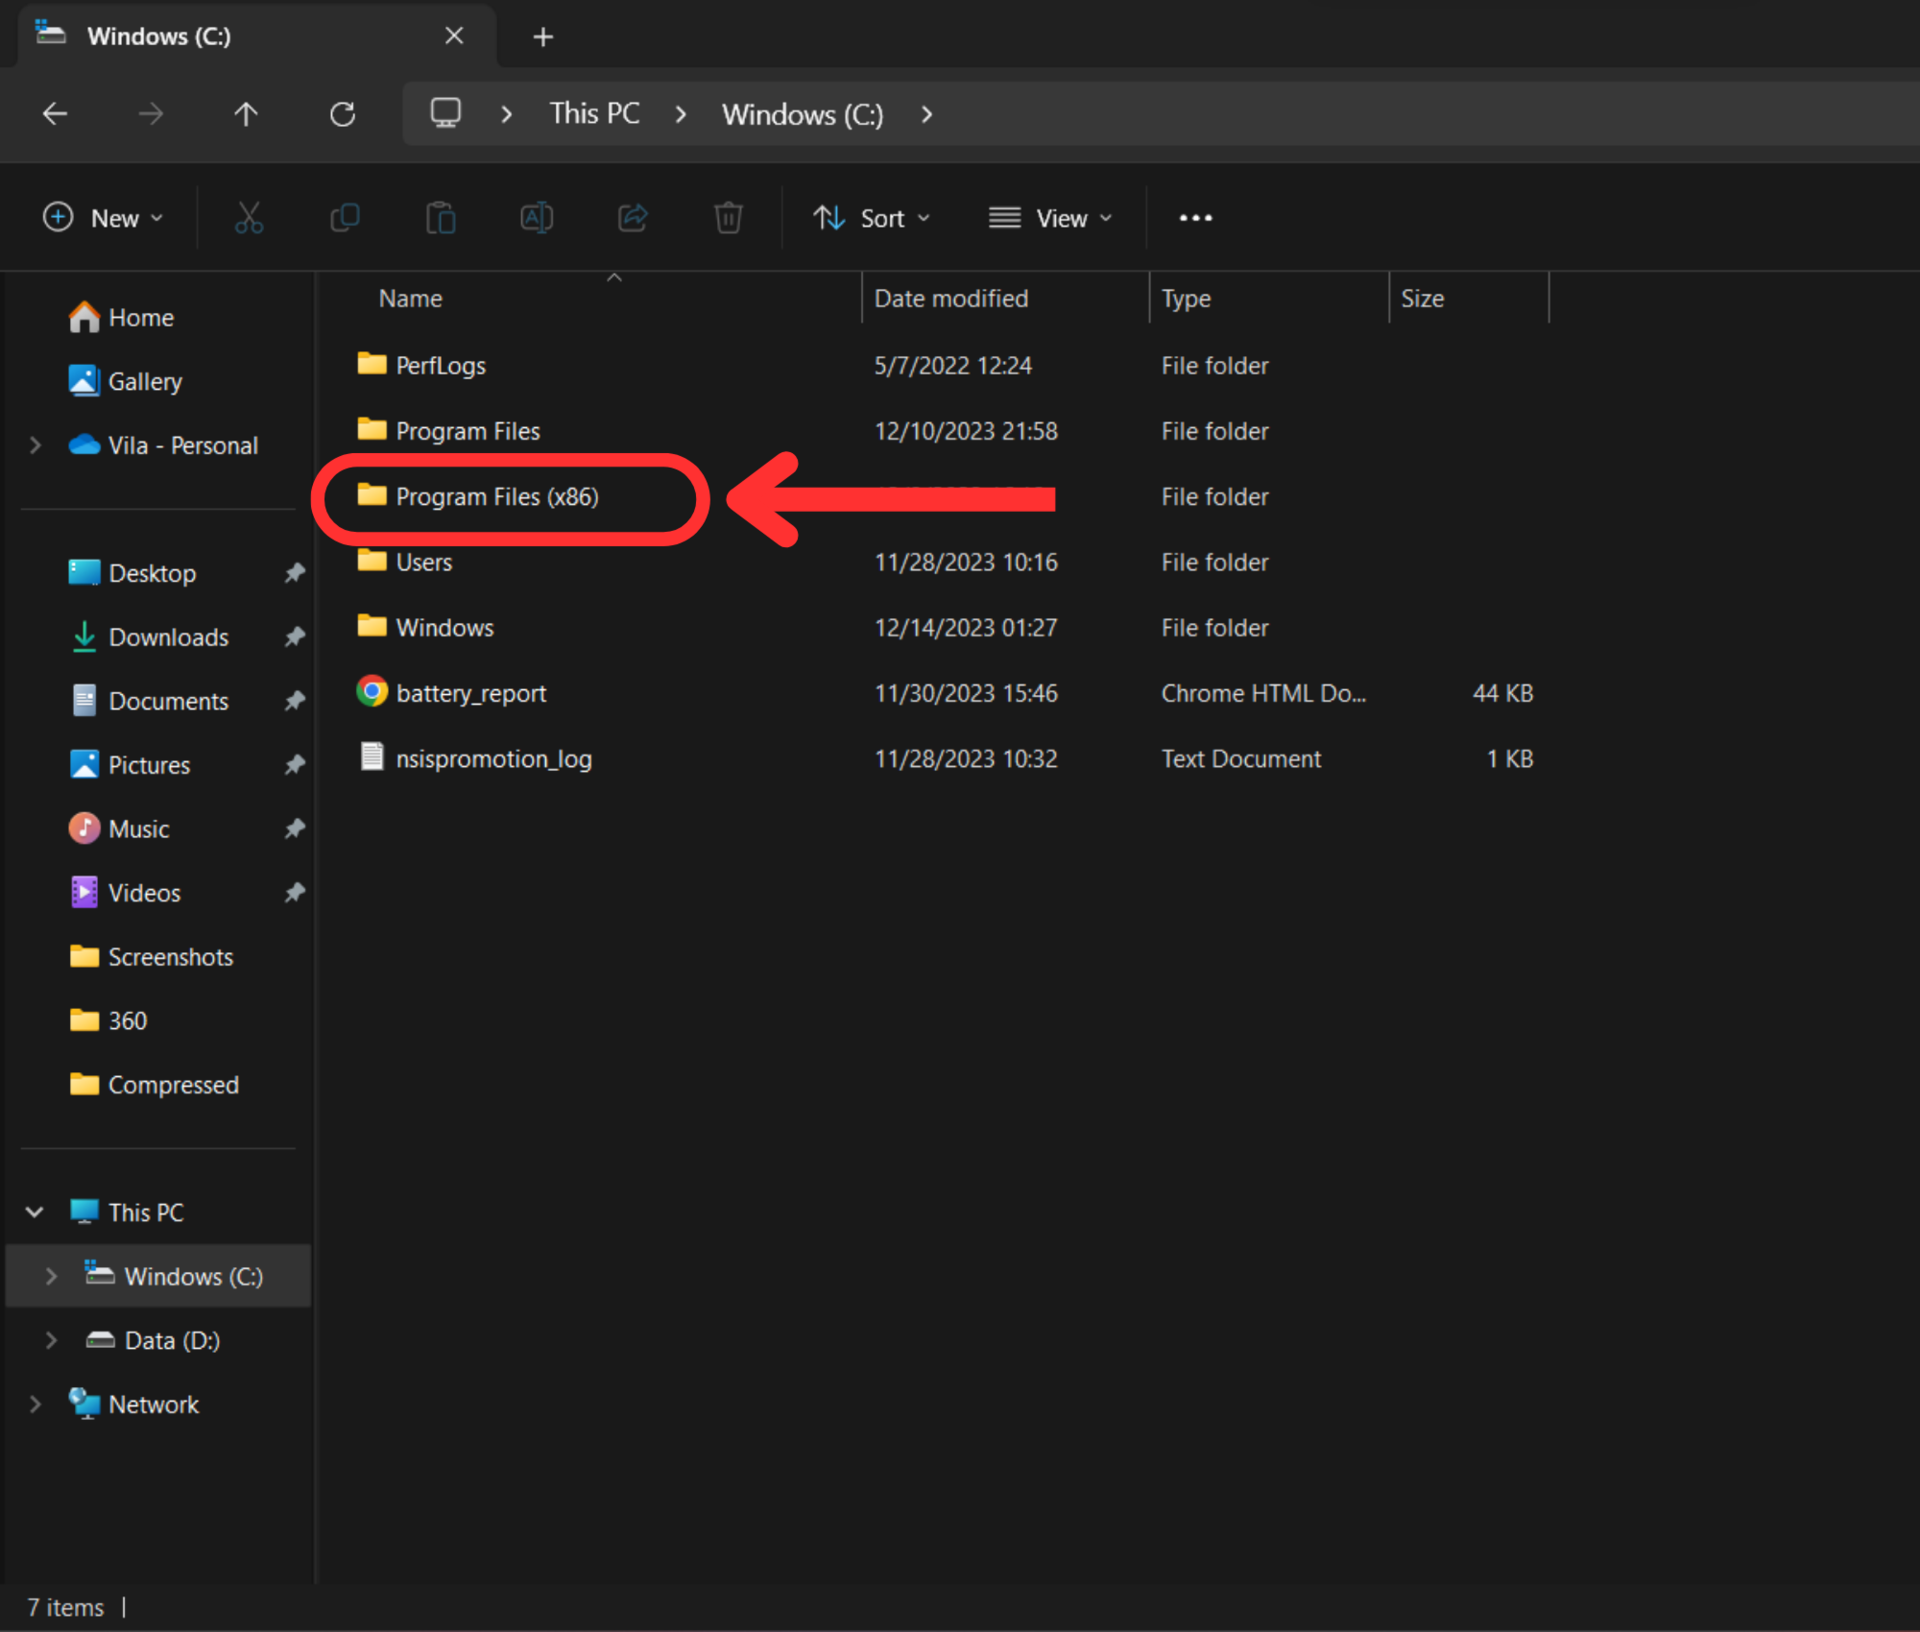Go up one directory level
The width and height of the screenshot is (1920, 1632).
pyautogui.click(x=246, y=114)
